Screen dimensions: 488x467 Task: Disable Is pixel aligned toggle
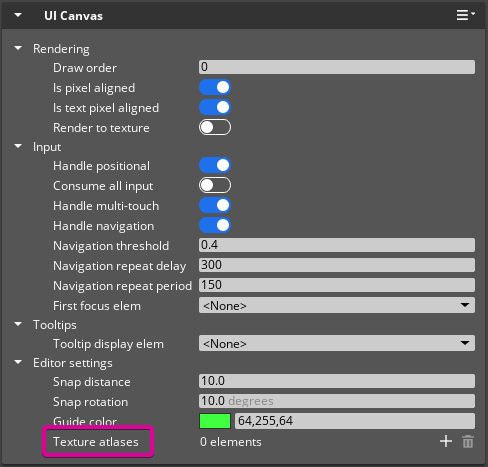click(x=215, y=87)
